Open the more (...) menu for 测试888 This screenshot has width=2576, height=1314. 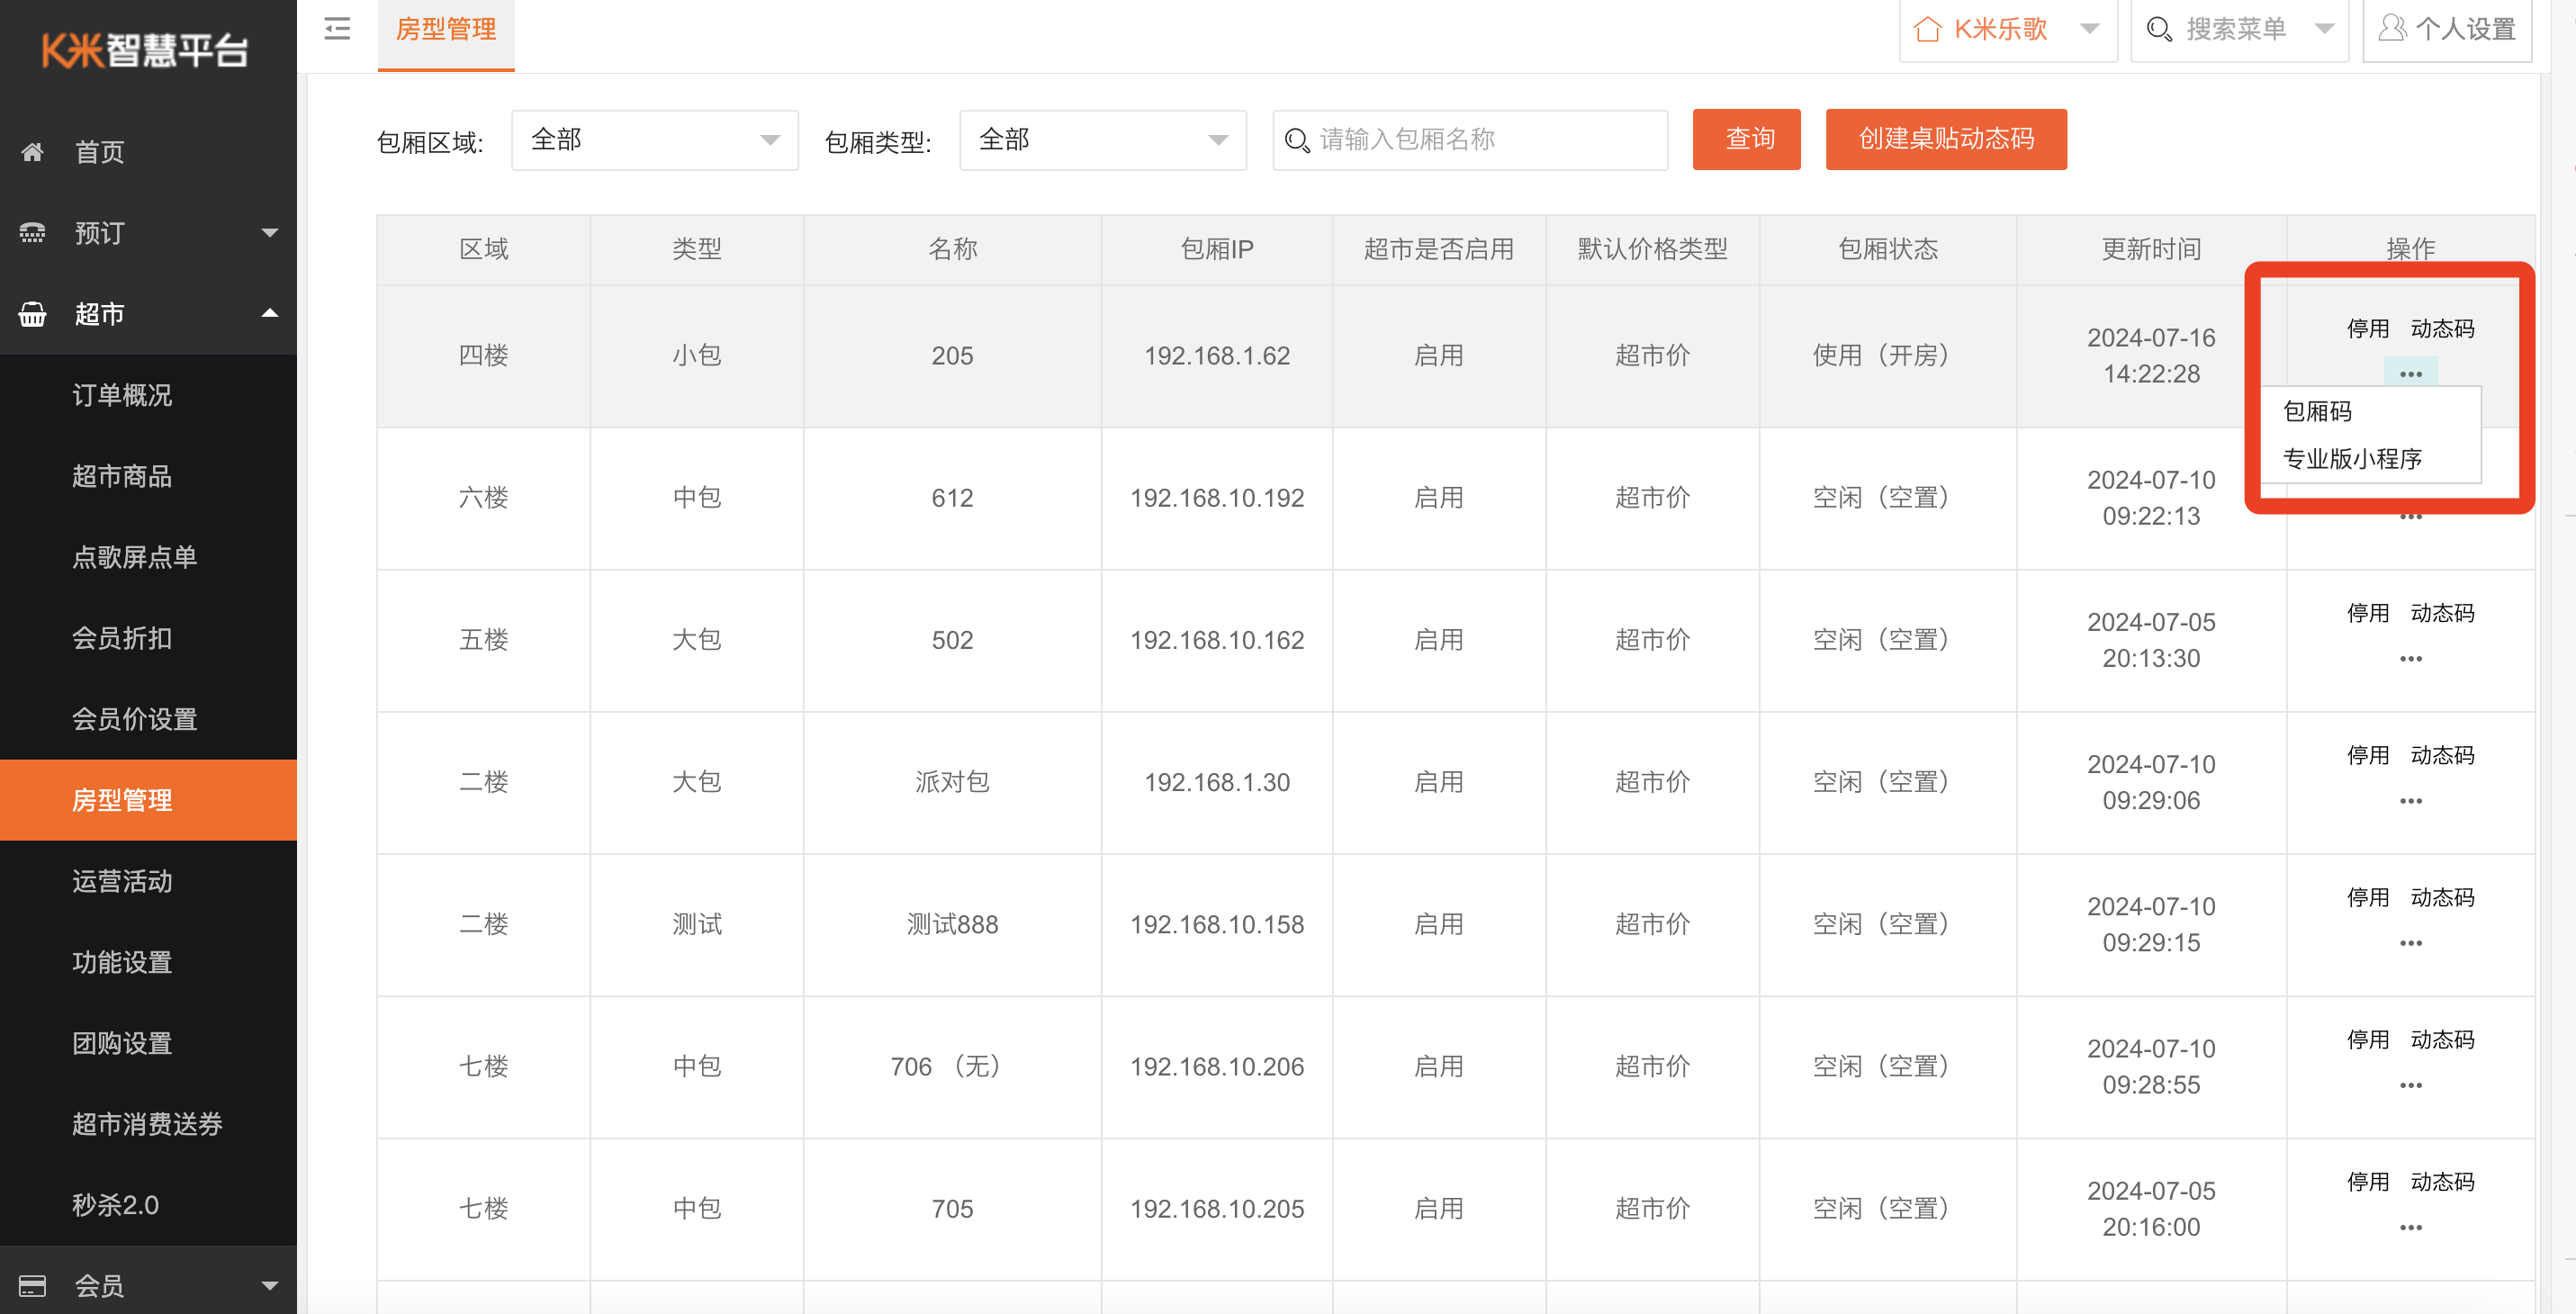pyautogui.click(x=2410, y=943)
